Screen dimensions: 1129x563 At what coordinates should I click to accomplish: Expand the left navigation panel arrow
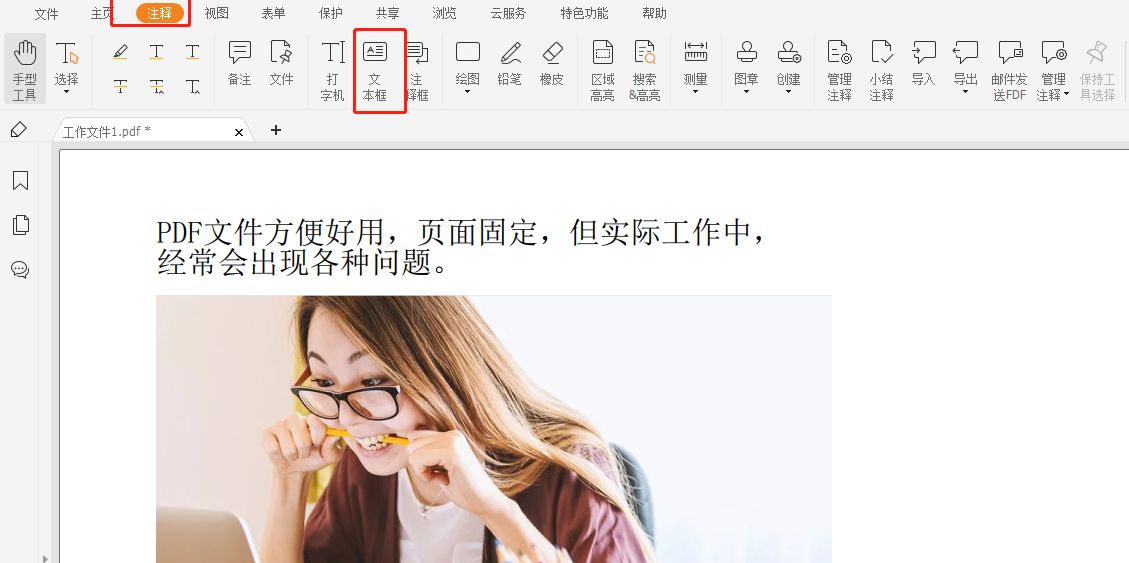(x=45, y=557)
